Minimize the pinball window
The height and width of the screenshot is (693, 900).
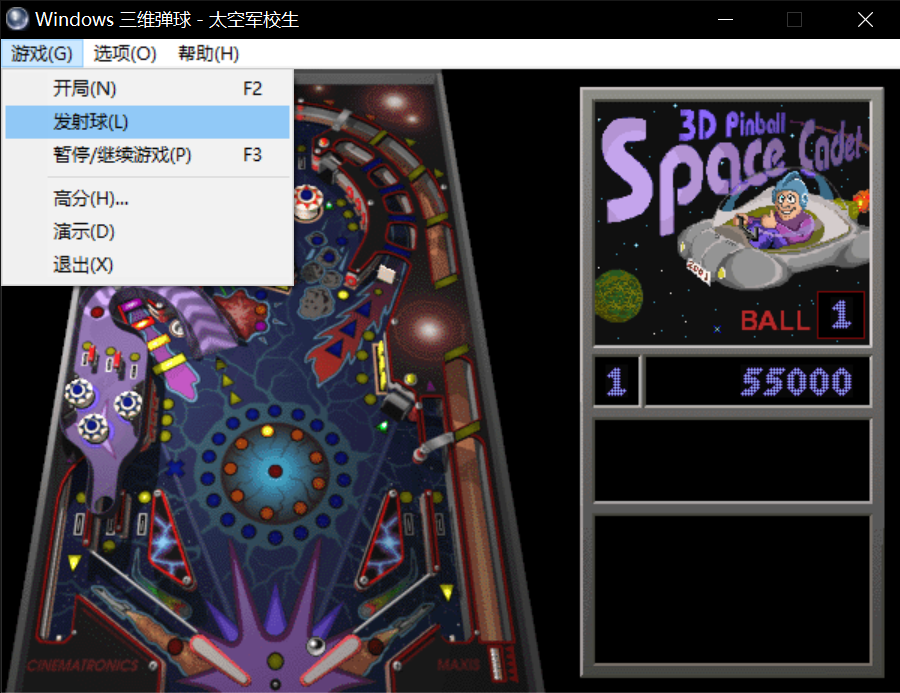coord(726,20)
